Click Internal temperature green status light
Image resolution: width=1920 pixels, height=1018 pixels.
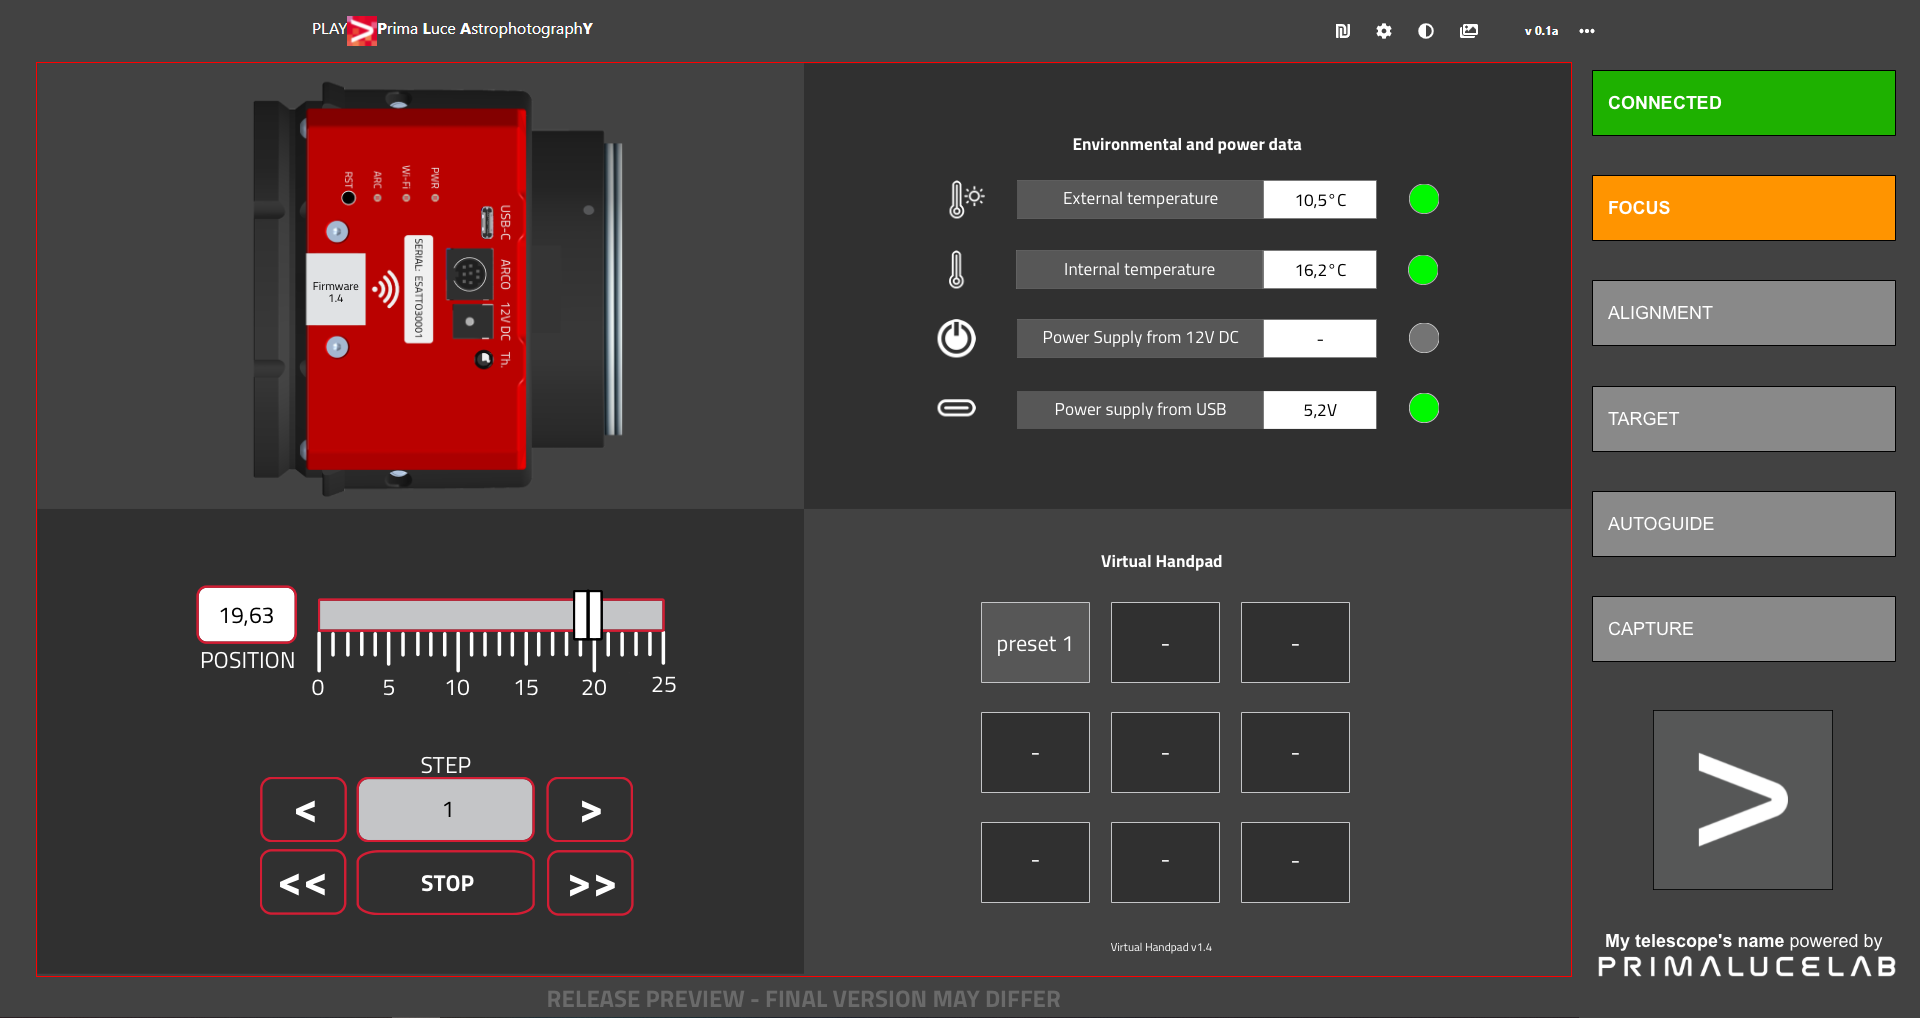coord(1423,270)
